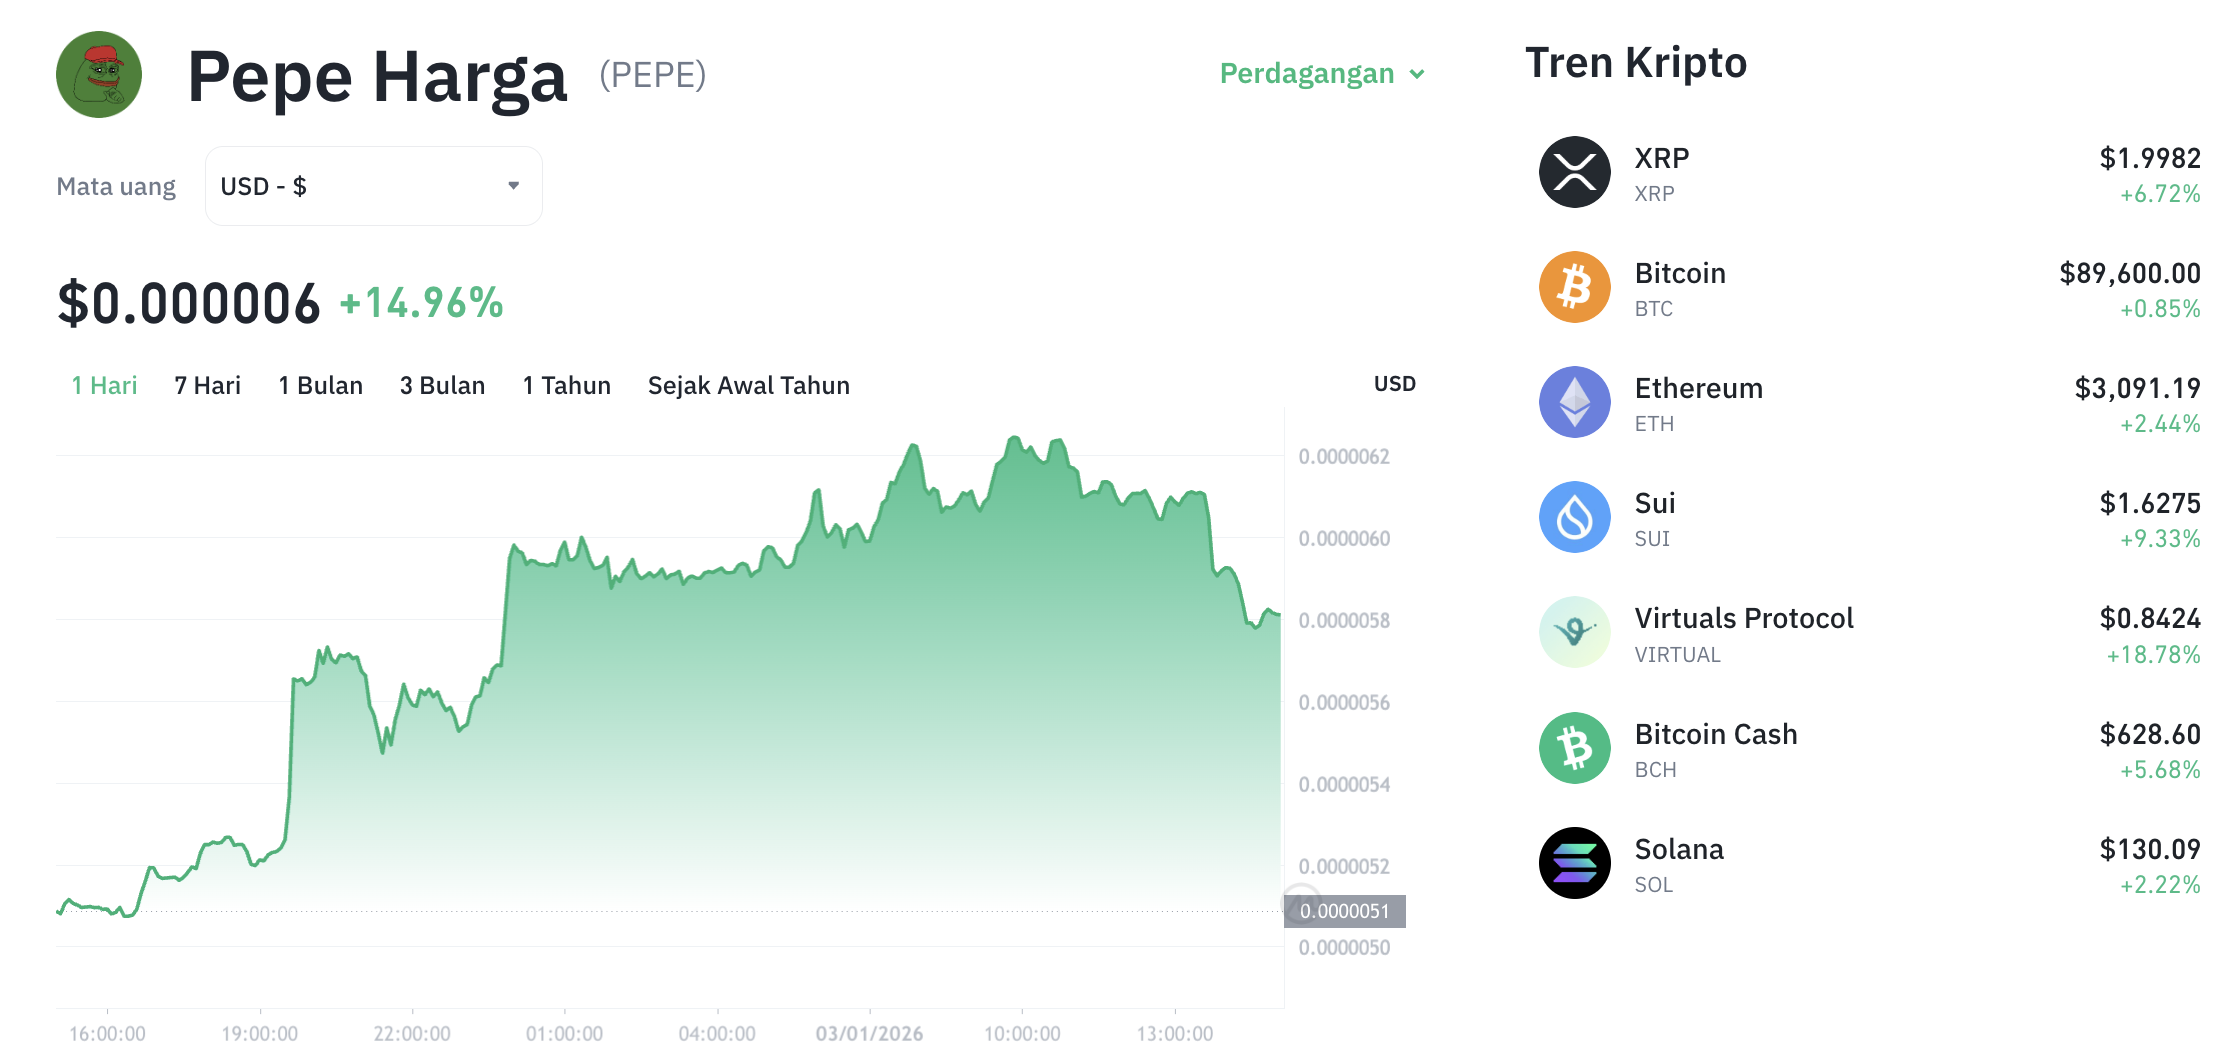Expand the Perdagangan dropdown chevron

pos(1417,74)
